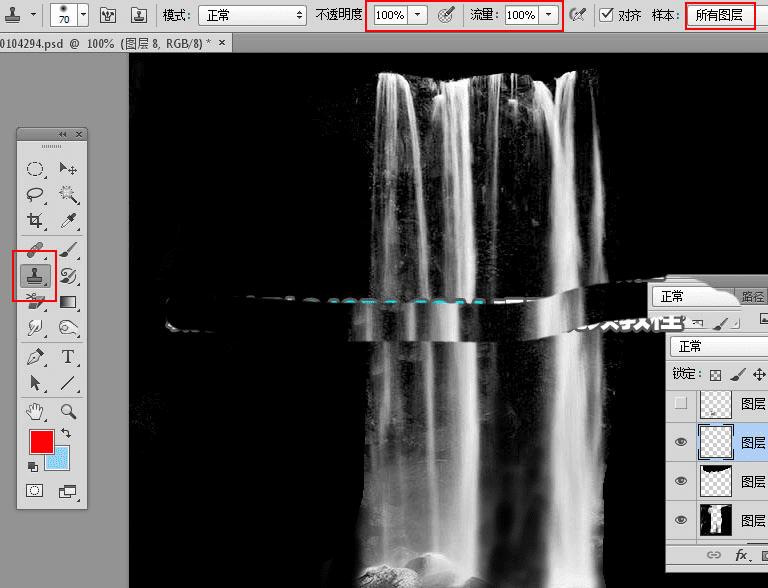Viewport: 768px width, 588px height.
Task: Swap foreground and background colors
Action: (x=66, y=433)
